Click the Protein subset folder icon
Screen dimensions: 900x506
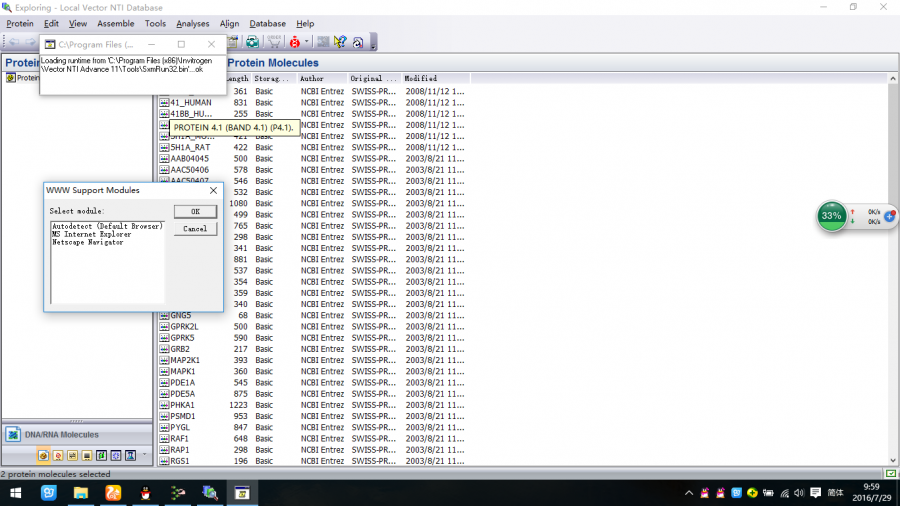click(x=10, y=78)
